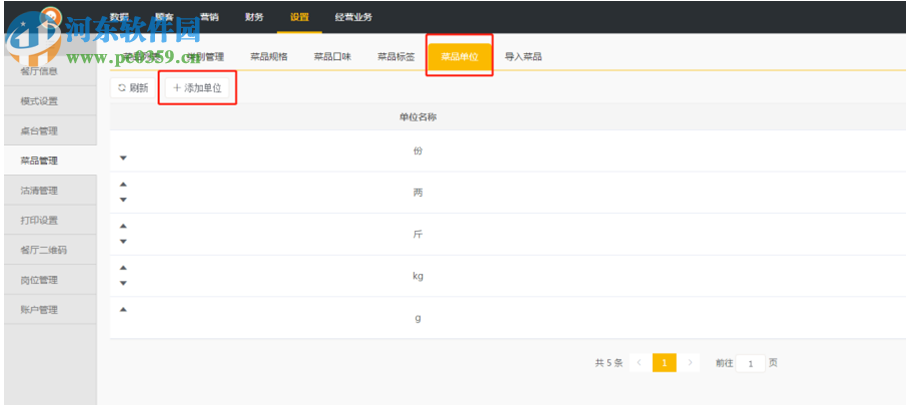Switch to the 菜品规格 tab
This screenshot has width=906, height=405.
269,57
